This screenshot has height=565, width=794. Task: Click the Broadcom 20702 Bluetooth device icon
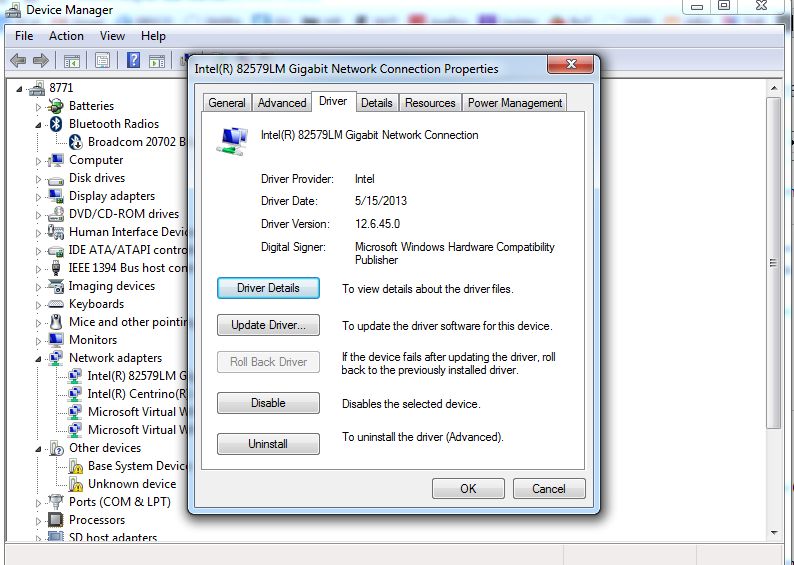click(x=75, y=142)
